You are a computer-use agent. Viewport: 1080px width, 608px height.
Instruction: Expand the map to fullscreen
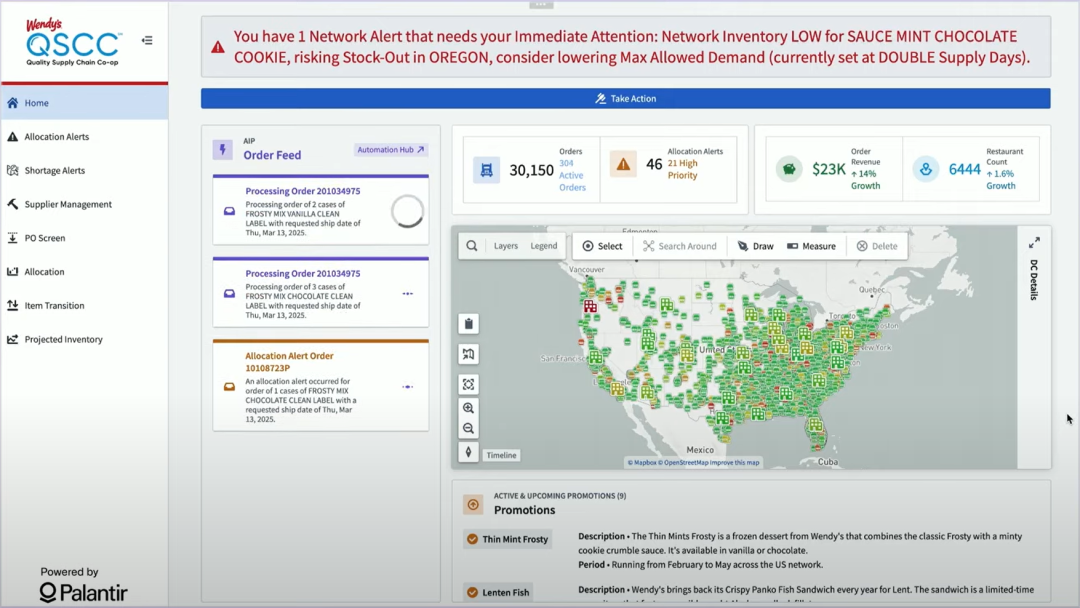point(1034,243)
